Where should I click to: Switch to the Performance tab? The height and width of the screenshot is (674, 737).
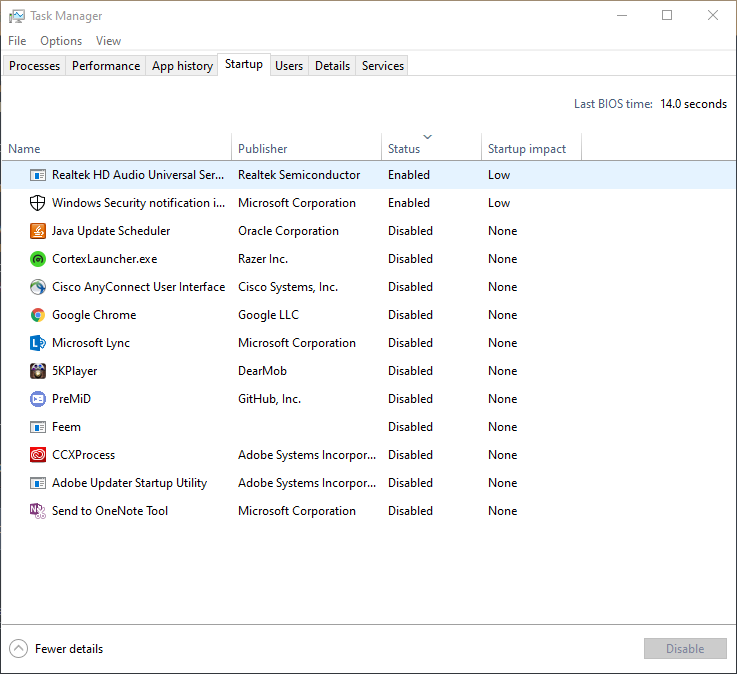(x=106, y=66)
